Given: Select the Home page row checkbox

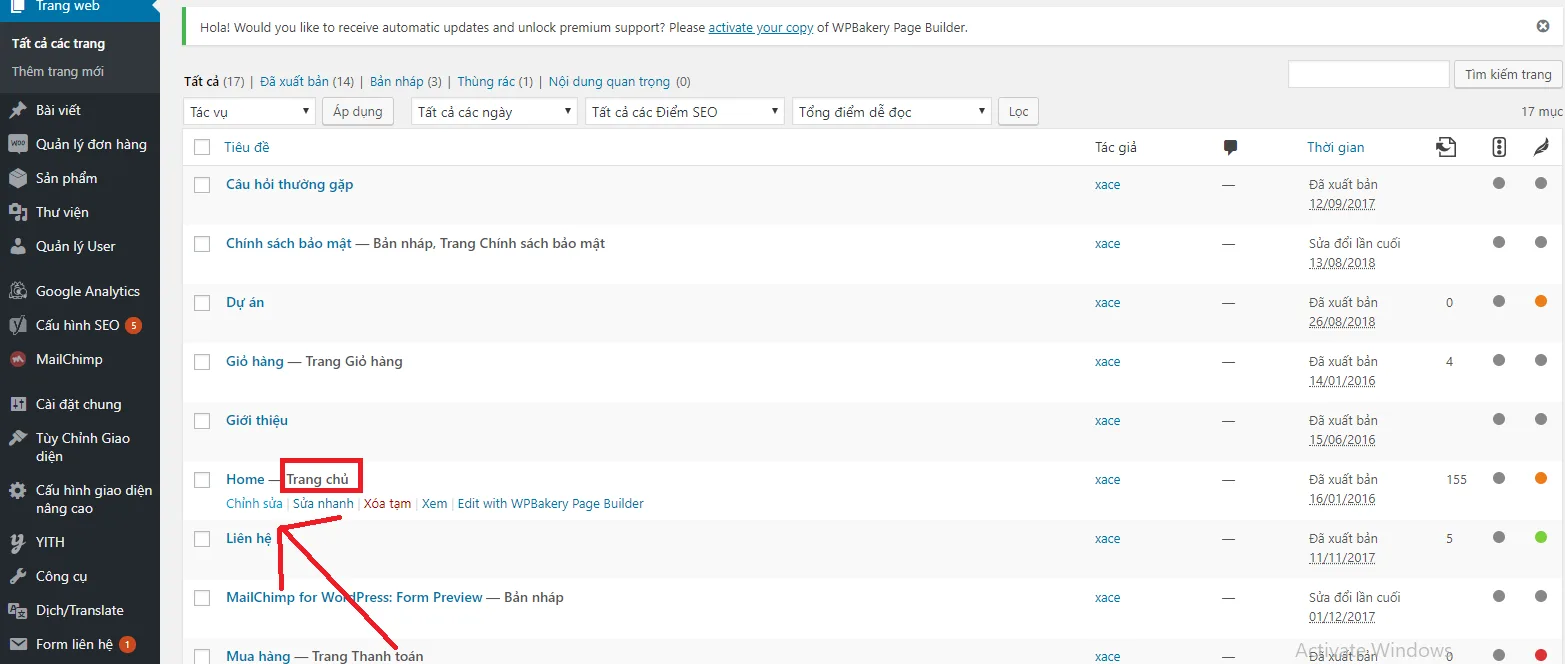Looking at the screenshot, I should [202, 480].
